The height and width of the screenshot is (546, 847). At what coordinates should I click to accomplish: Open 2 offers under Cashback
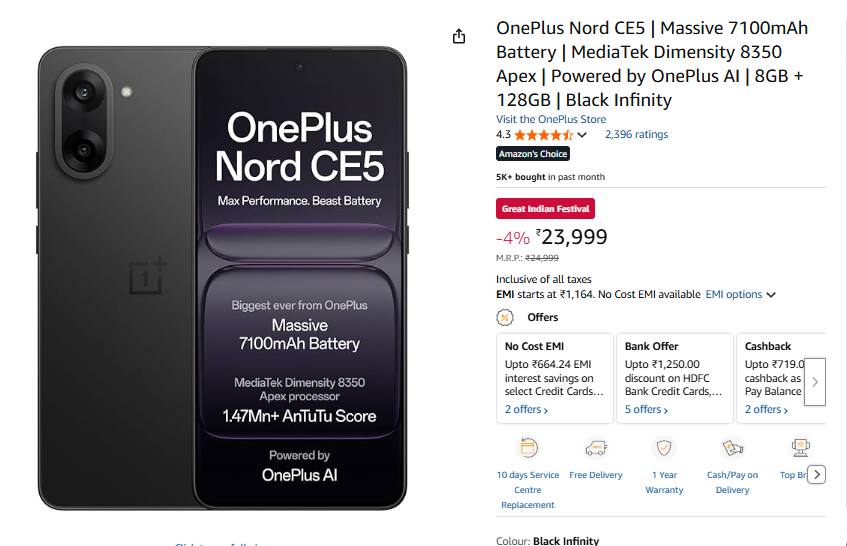click(x=767, y=410)
